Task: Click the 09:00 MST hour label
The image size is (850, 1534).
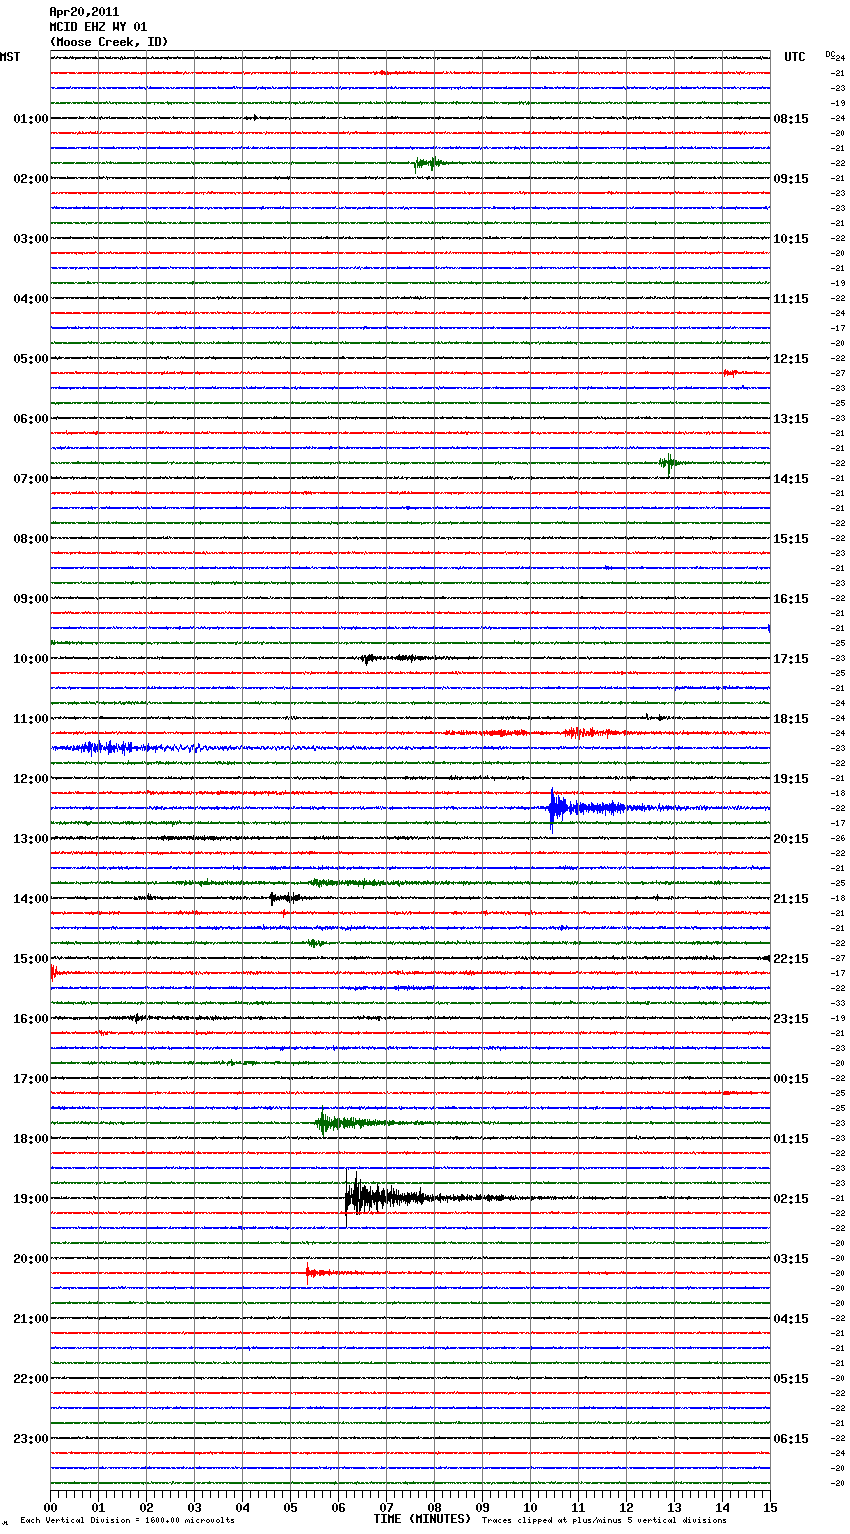Action: [31, 599]
